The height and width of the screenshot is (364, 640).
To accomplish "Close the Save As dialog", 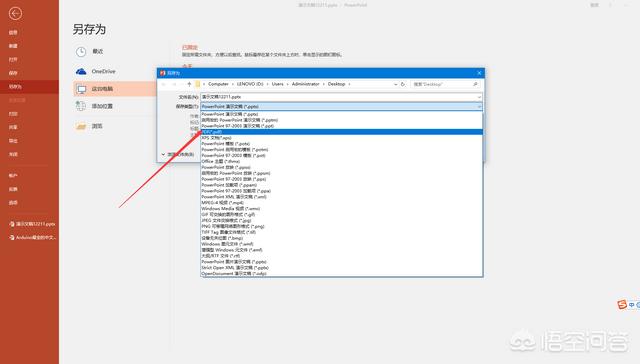I will coord(479,73).
